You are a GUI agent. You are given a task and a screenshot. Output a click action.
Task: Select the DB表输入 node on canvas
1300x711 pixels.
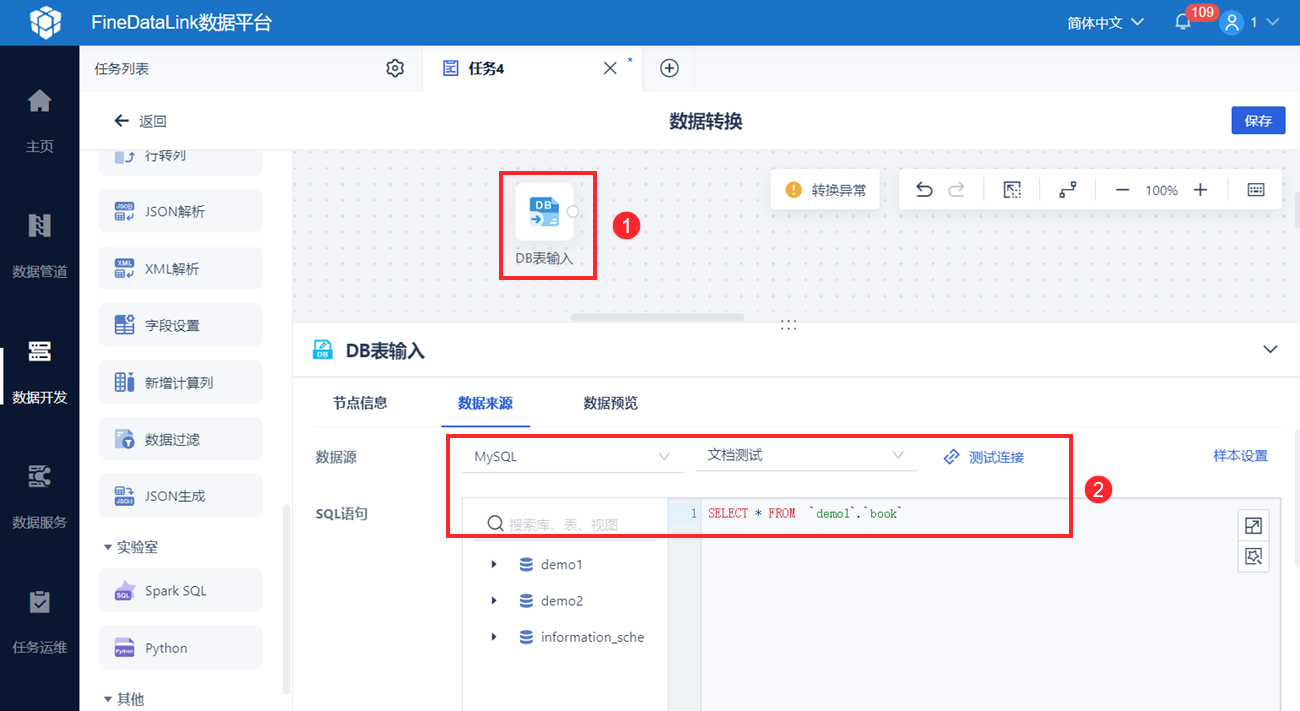pos(544,211)
